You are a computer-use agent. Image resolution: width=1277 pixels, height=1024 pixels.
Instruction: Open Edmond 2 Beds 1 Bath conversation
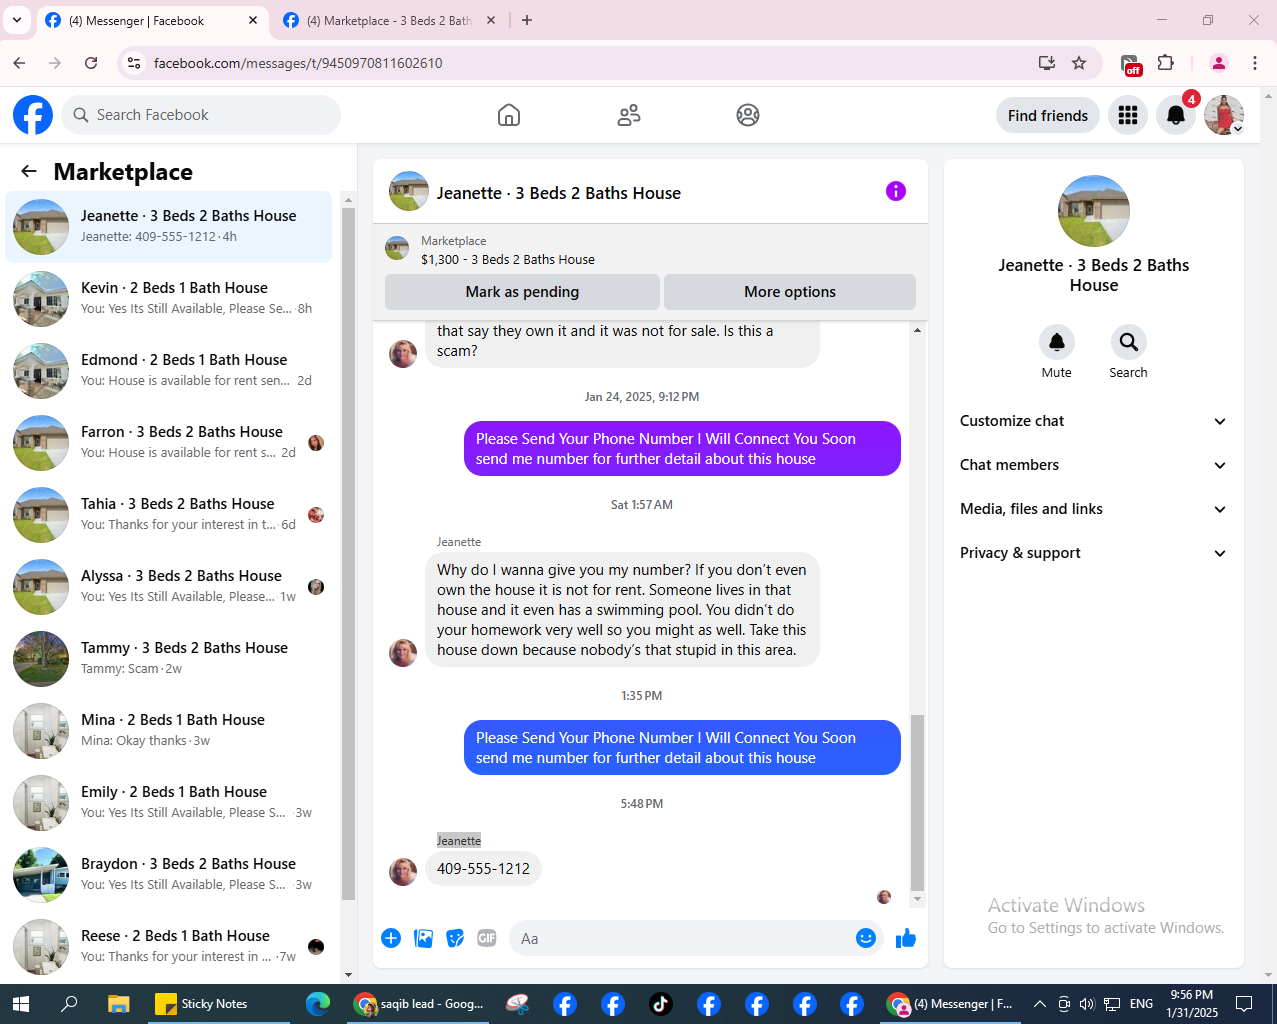[169, 371]
